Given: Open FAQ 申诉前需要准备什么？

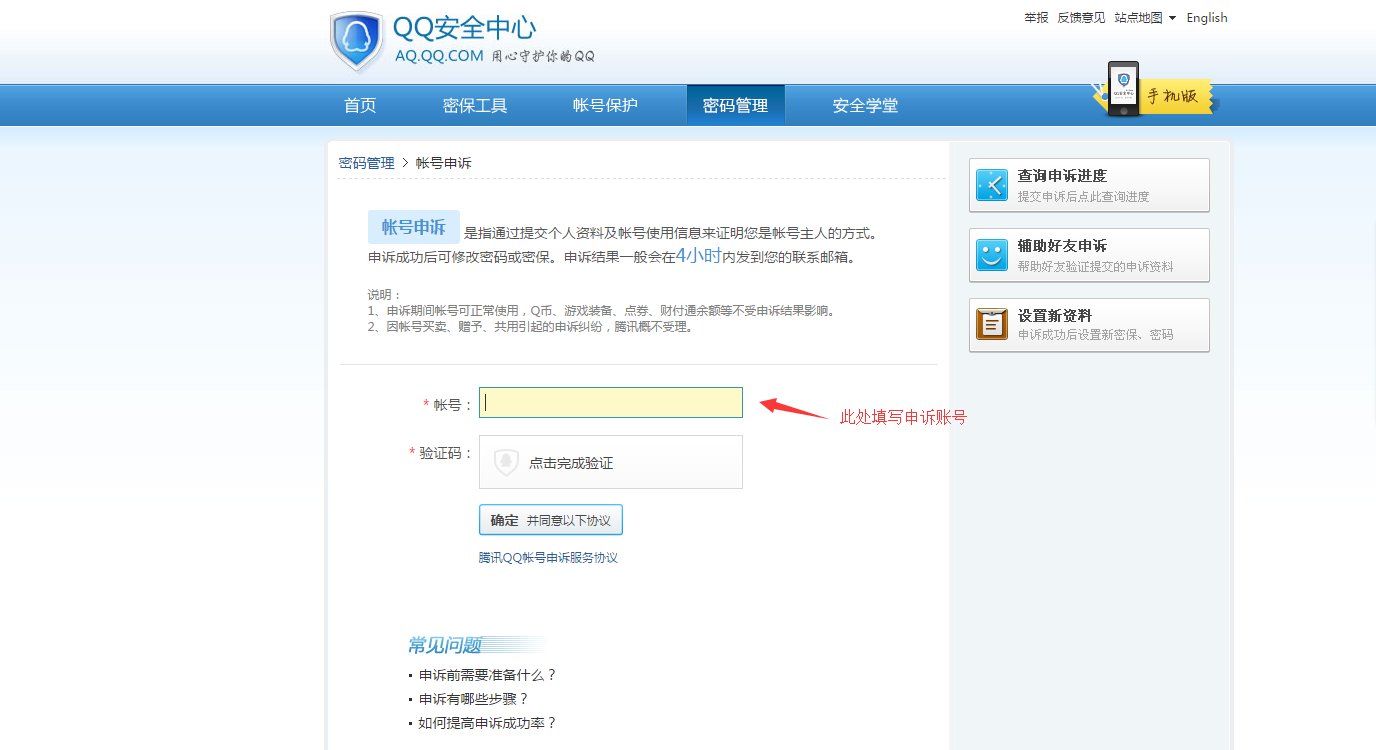Looking at the screenshot, I should [x=487, y=675].
